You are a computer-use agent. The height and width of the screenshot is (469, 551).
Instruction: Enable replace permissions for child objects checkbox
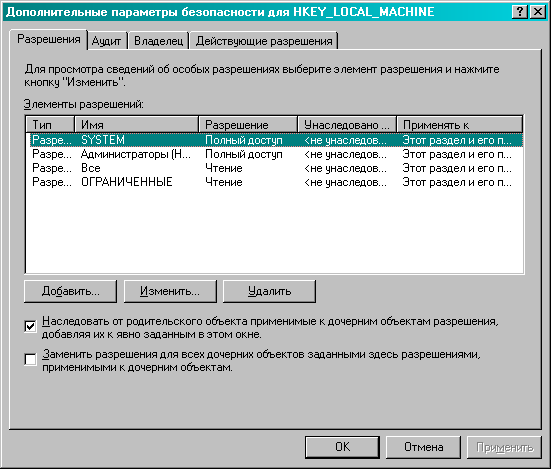[x=31, y=360]
